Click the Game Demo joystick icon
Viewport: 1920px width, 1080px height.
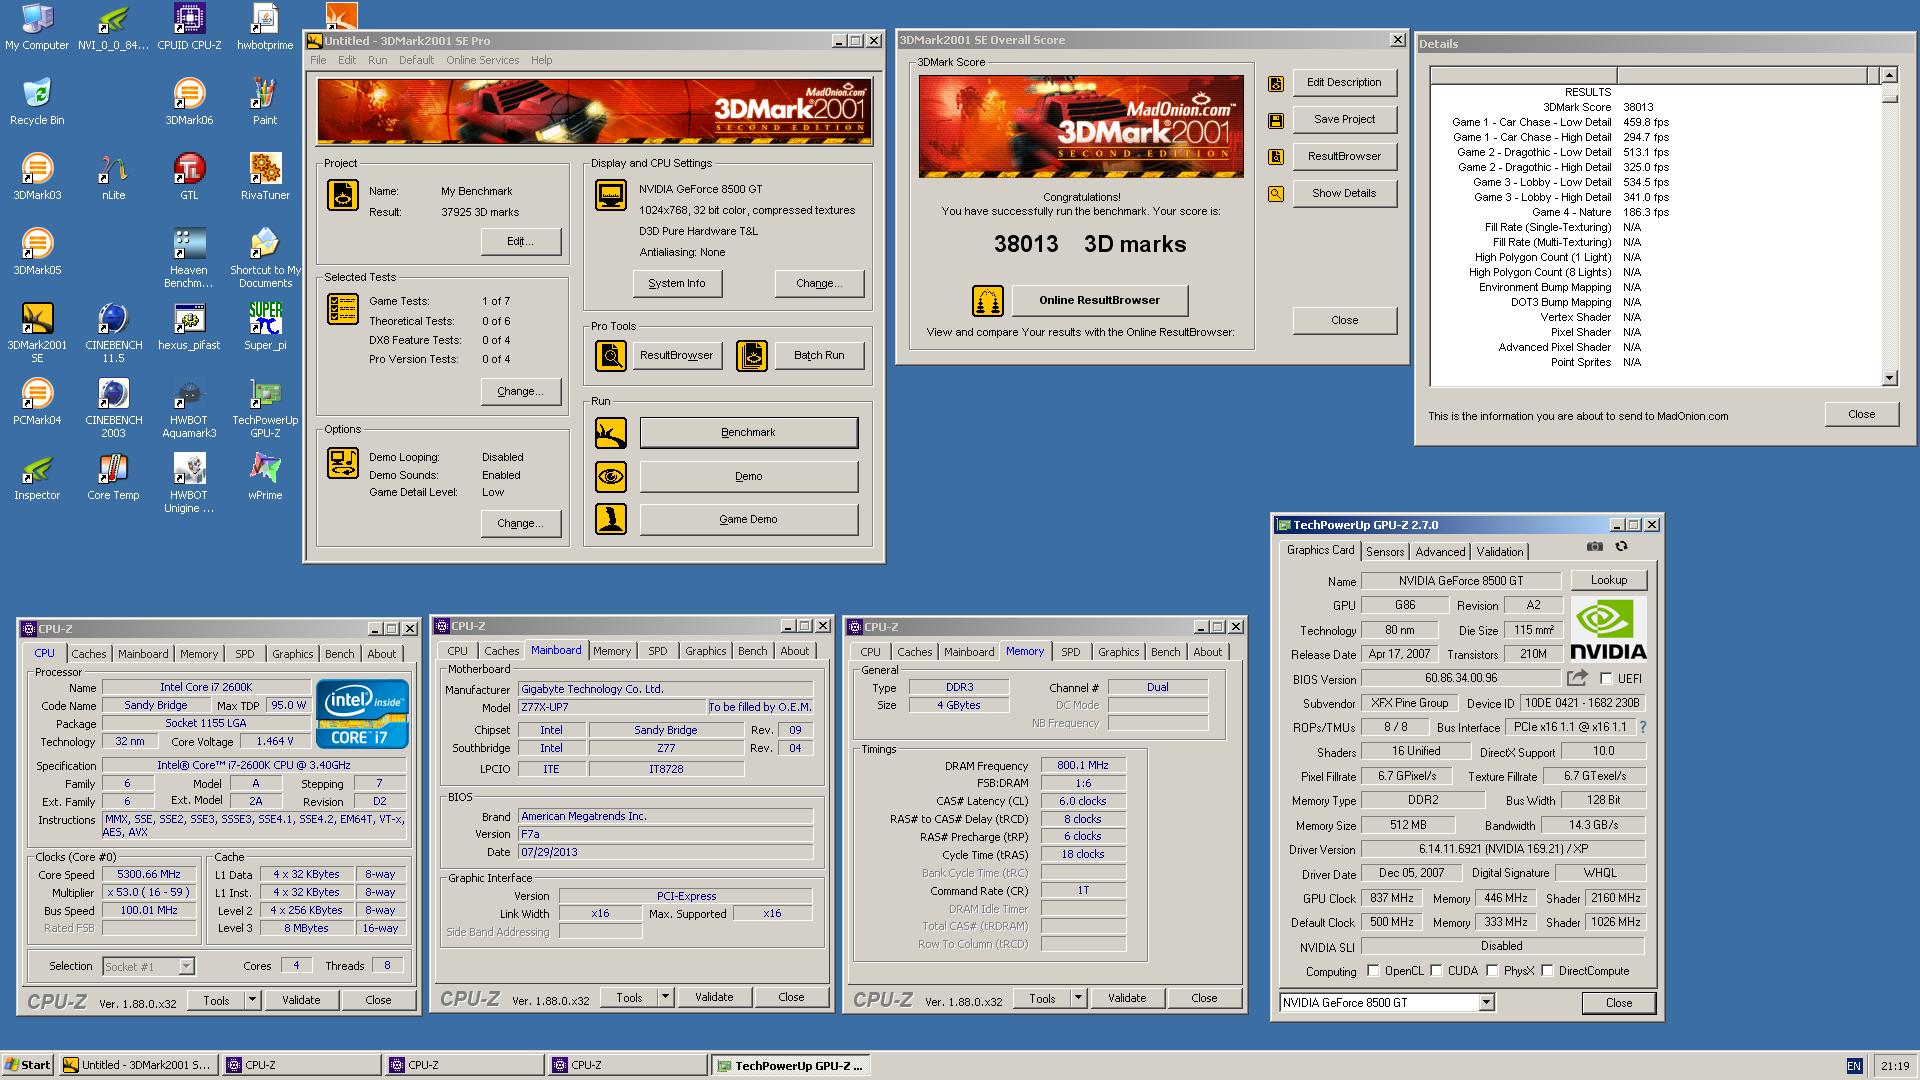coord(611,519)
